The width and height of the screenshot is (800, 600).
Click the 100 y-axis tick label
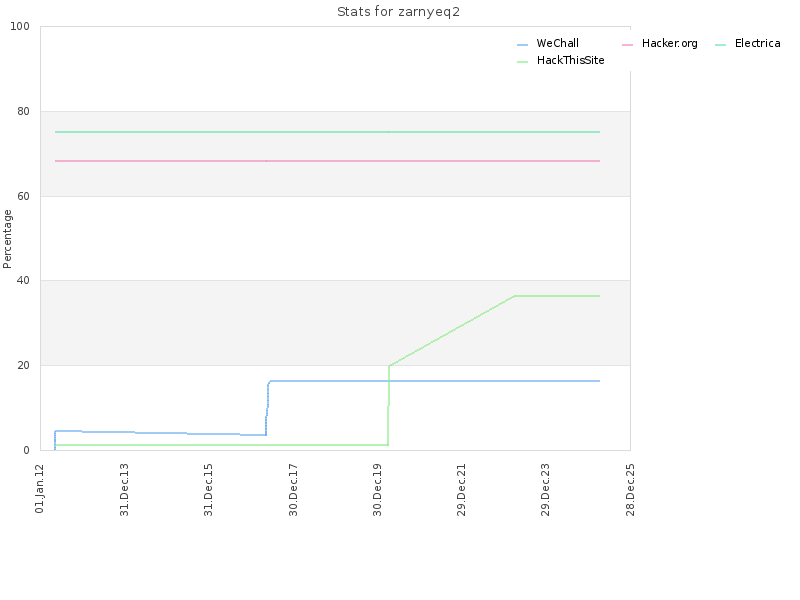[20, 27]
